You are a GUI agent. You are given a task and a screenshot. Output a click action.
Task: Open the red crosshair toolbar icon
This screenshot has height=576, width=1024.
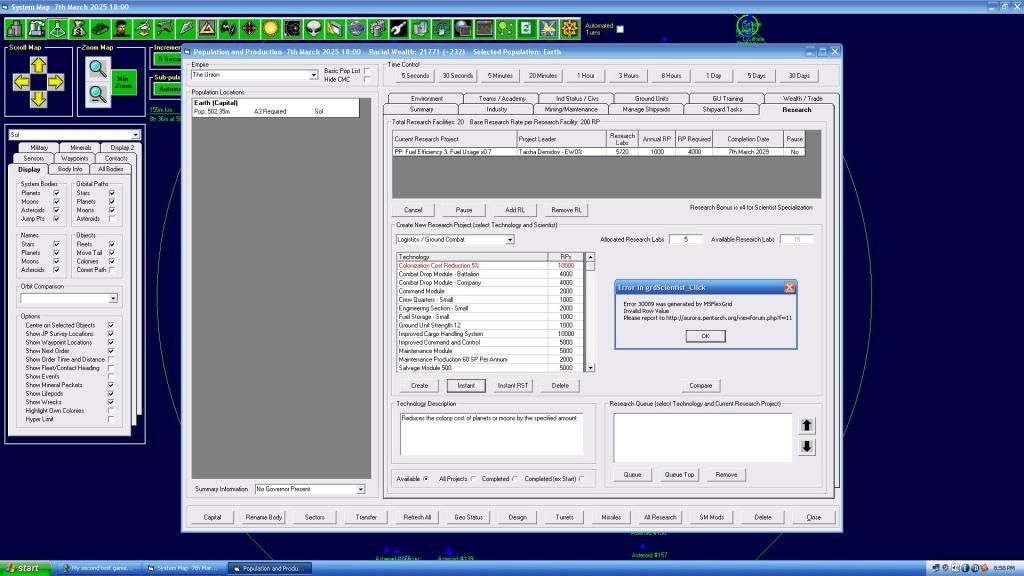pos(249,29)
